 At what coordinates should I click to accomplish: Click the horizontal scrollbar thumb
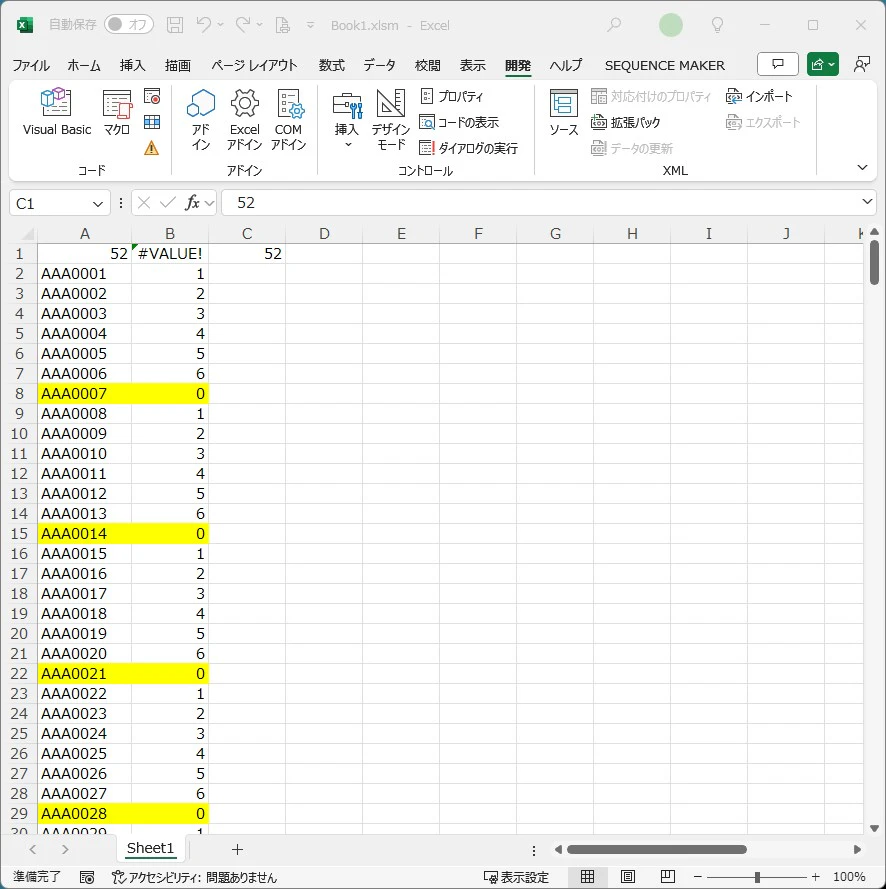click(x=656, y=849)
